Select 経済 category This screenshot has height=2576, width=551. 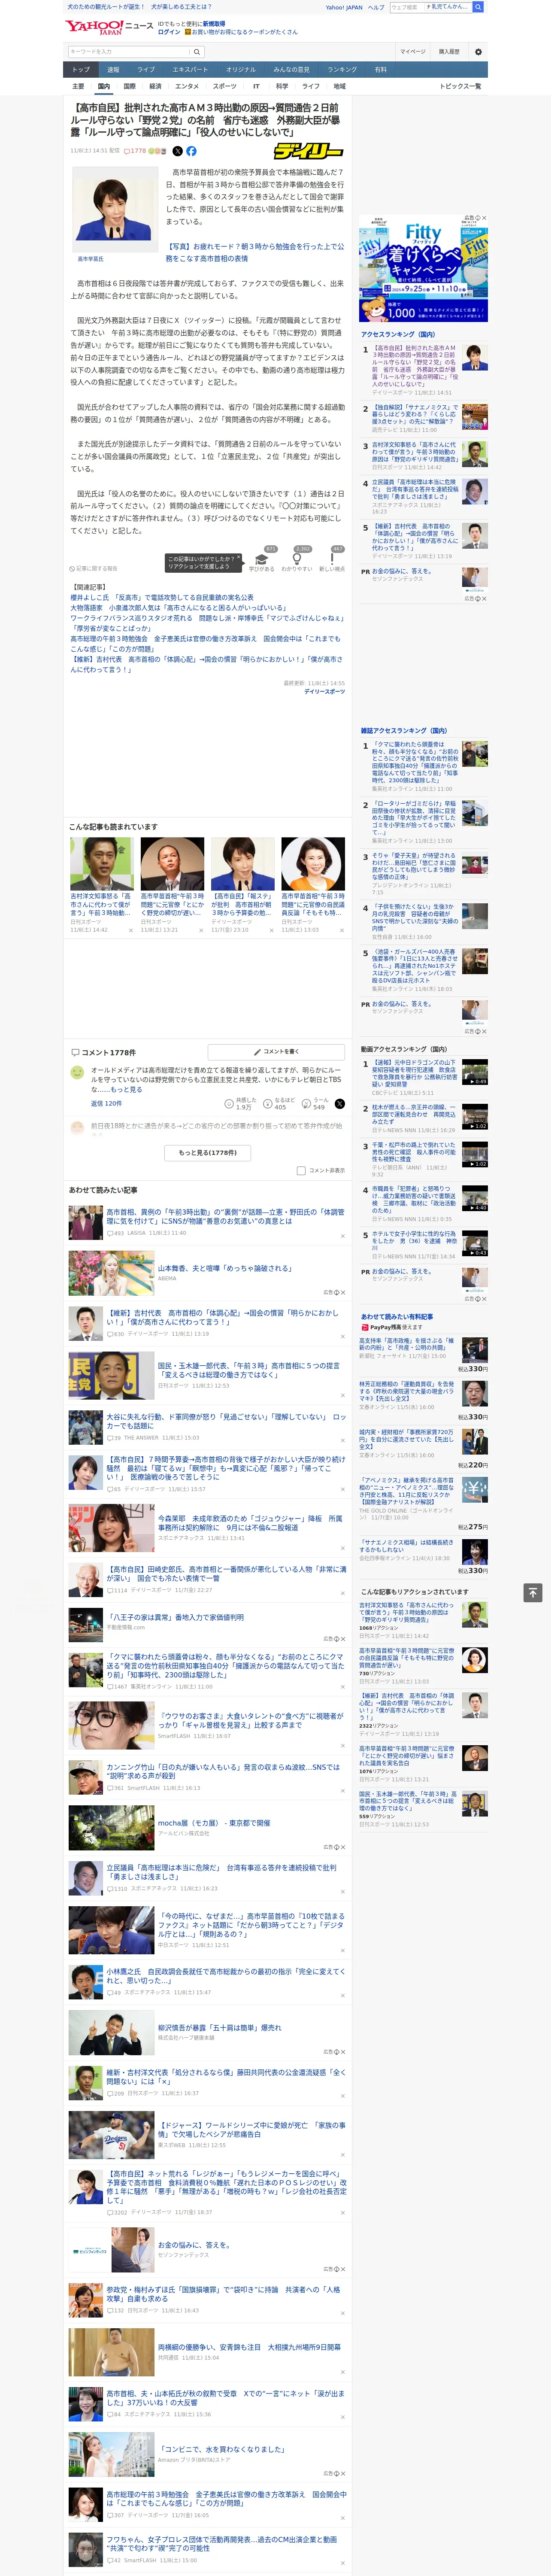155,86
